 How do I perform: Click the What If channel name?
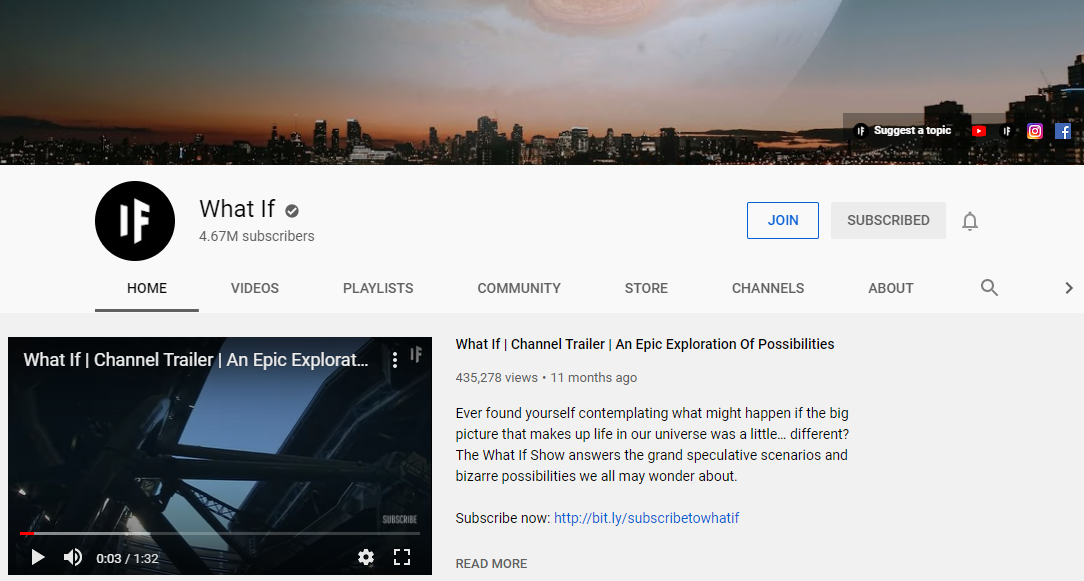[x=237, y=209]
